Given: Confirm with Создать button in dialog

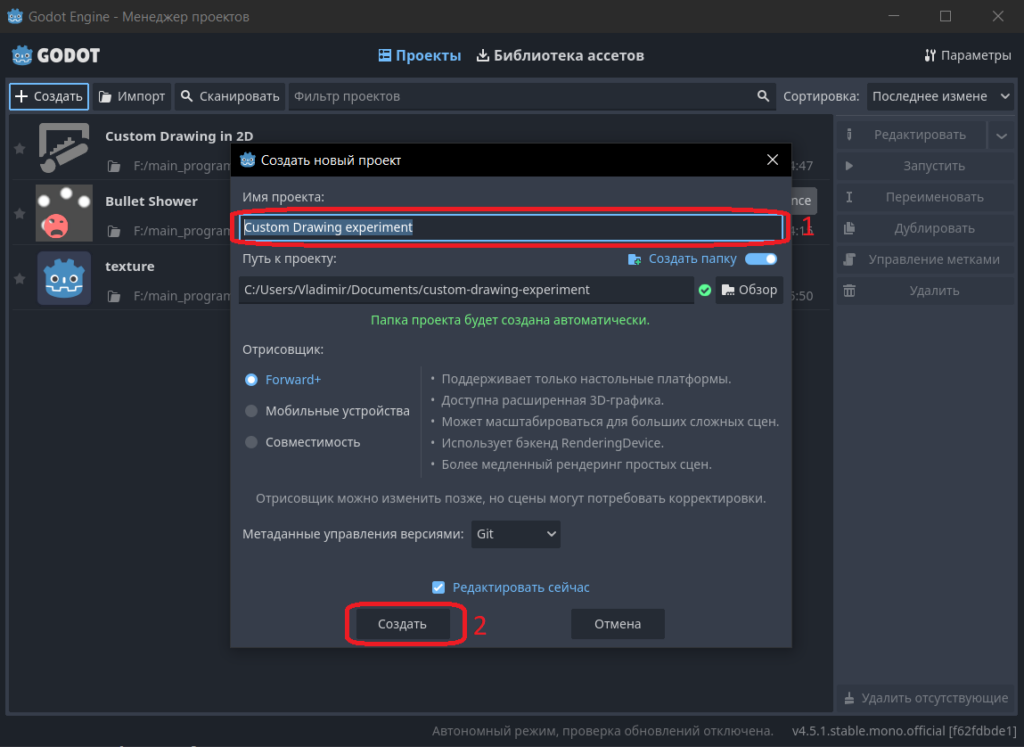Looking at the screenshot, I should coord(402,624).
